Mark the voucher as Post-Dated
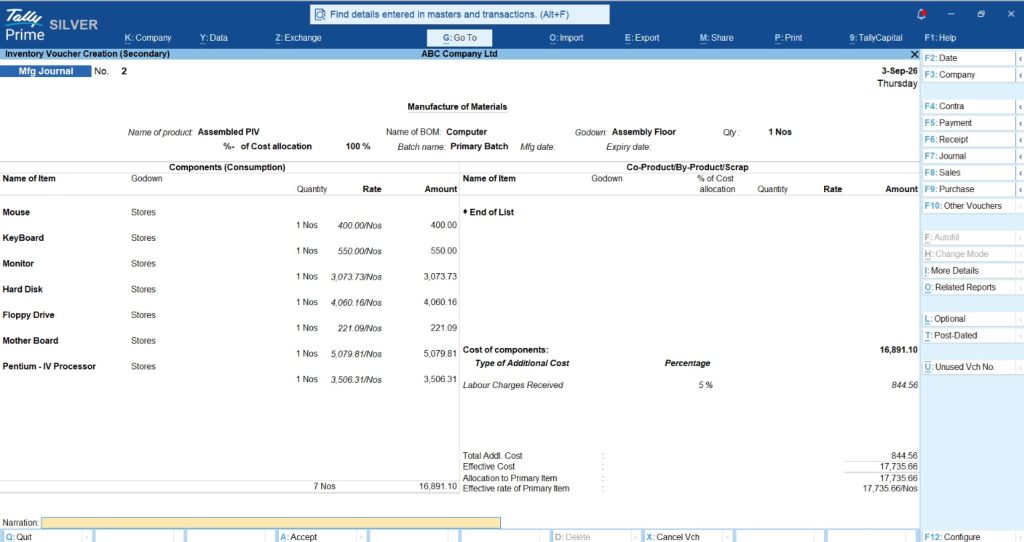This screenshot has height=542, width=1024. 968,336
